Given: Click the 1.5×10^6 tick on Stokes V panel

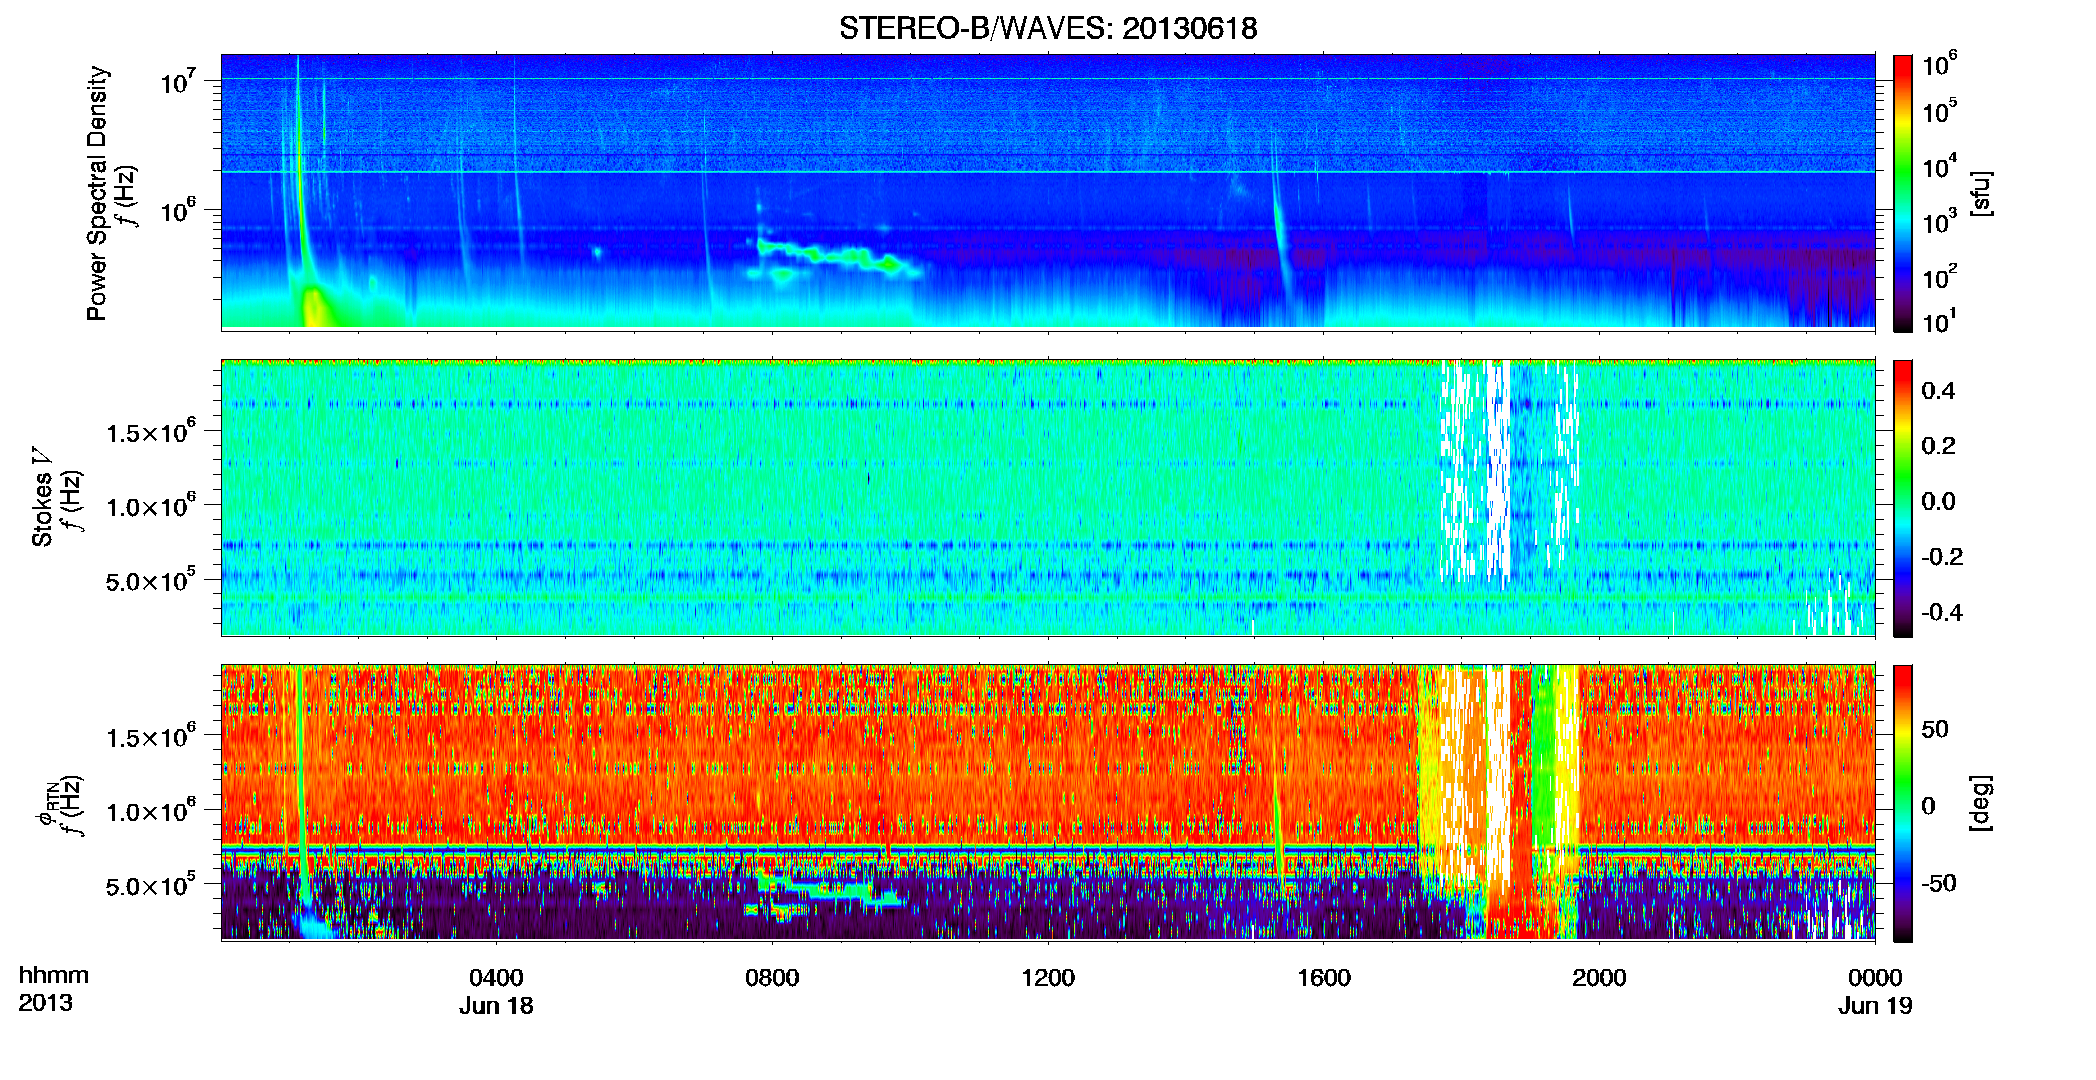Looking at the screenshot, I should coord(151,432).
